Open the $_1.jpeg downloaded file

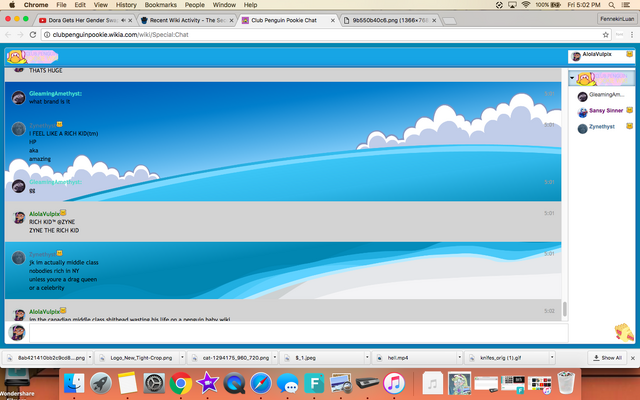click(324, 358)
